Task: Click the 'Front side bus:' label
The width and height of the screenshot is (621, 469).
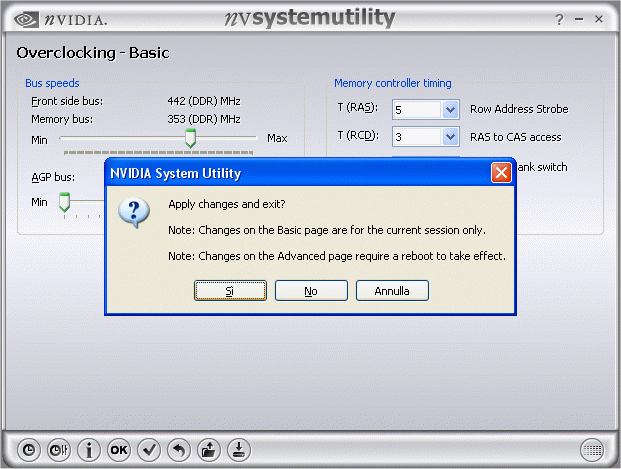Action: (x=67, y=101)
